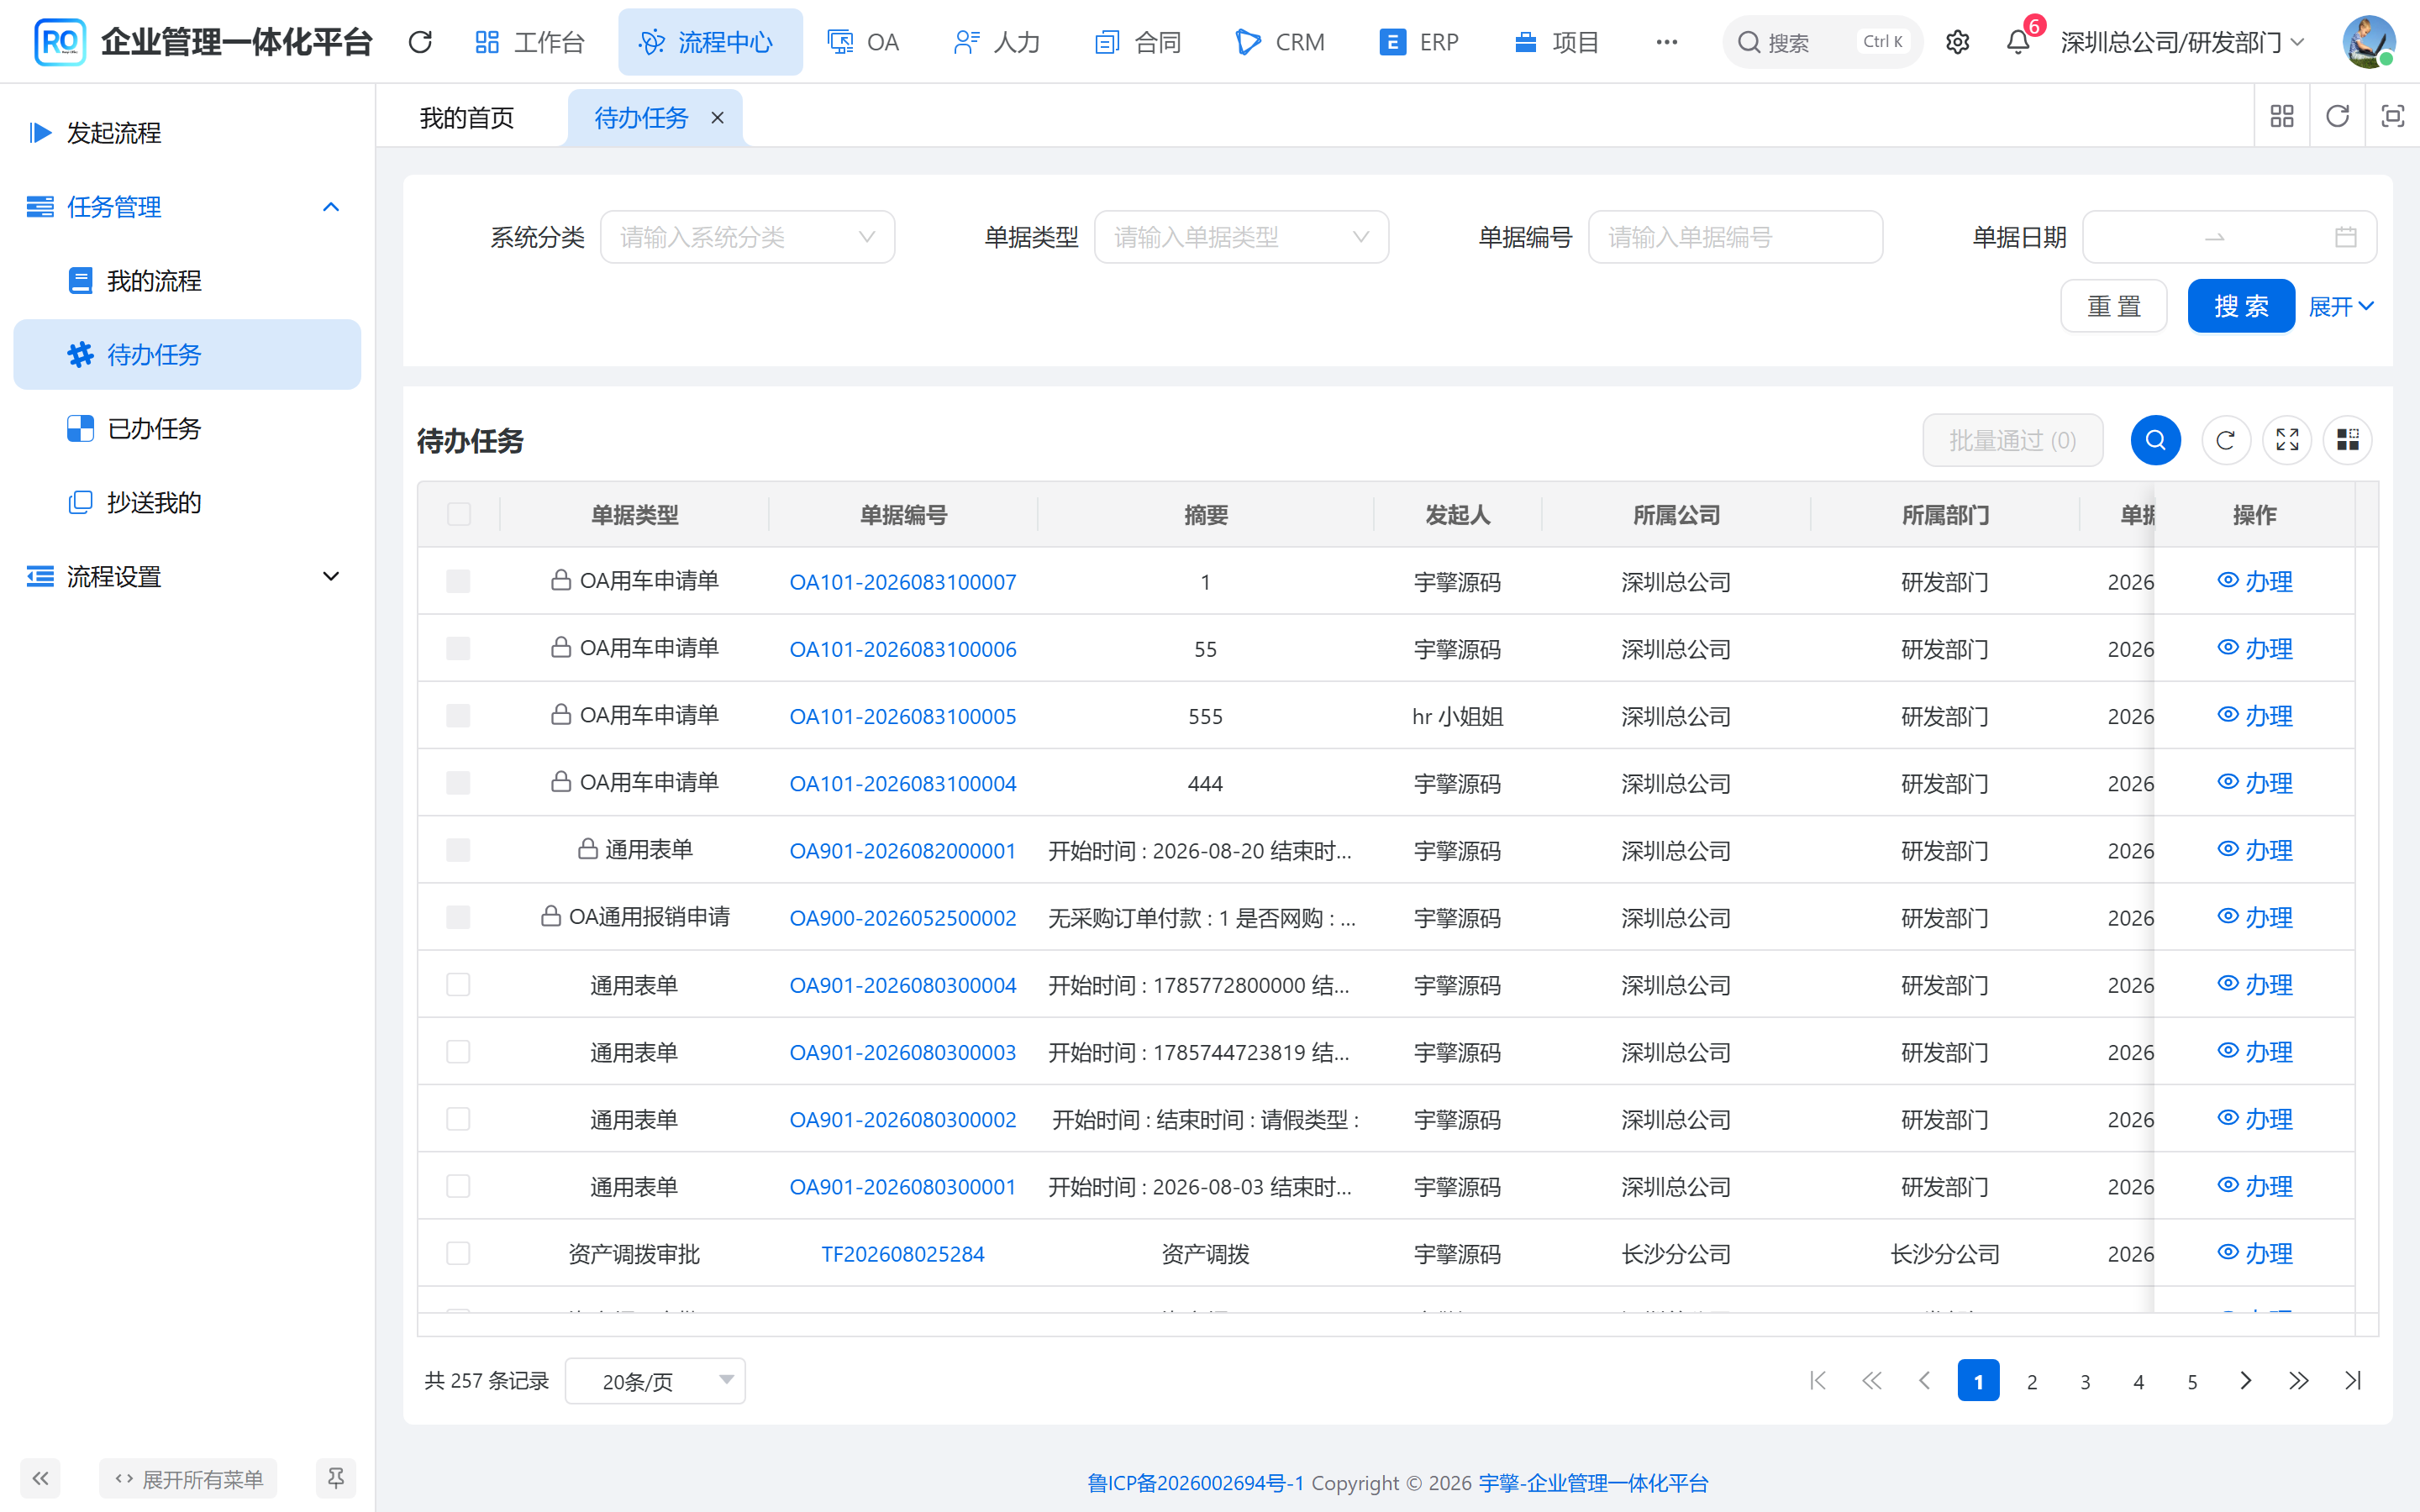Open the settings gear icon
Image resolution: width=2420 pixels, height=1512 pixels.
[x=1957, y=42]
